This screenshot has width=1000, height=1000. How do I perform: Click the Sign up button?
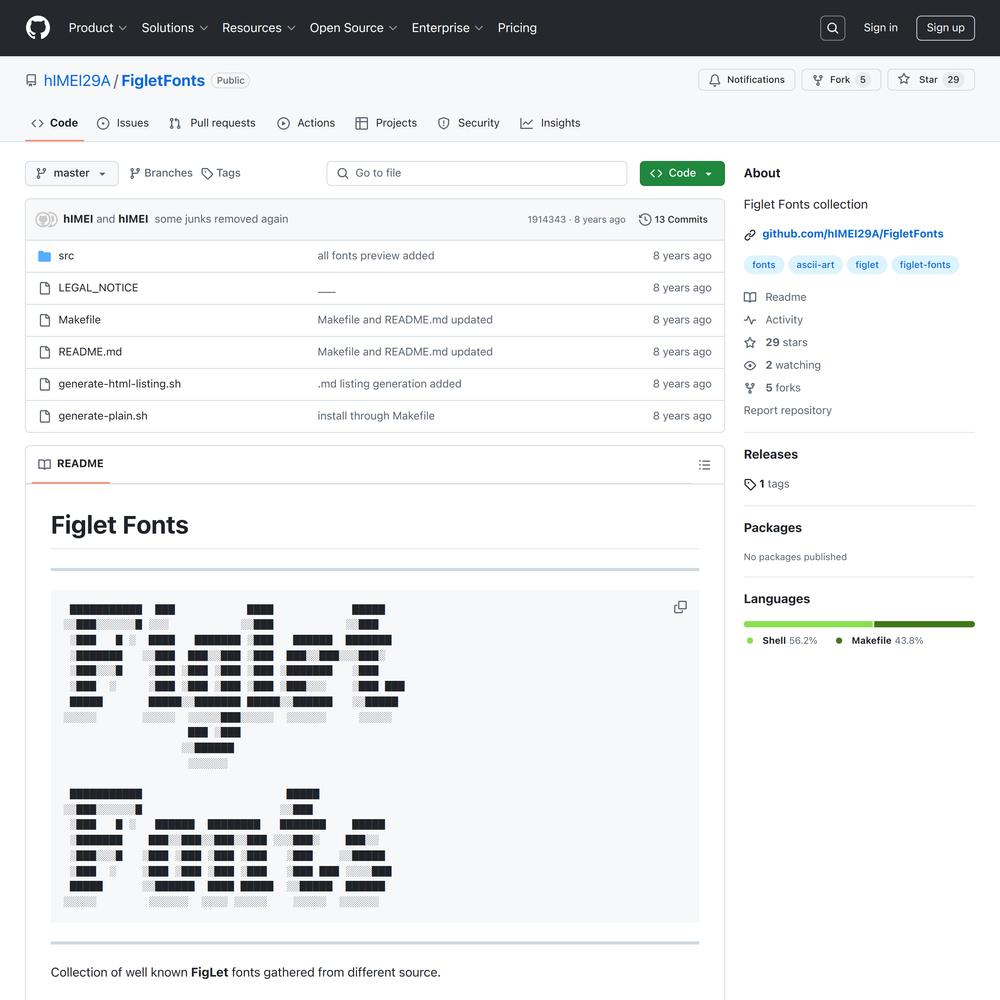point(945,28)
